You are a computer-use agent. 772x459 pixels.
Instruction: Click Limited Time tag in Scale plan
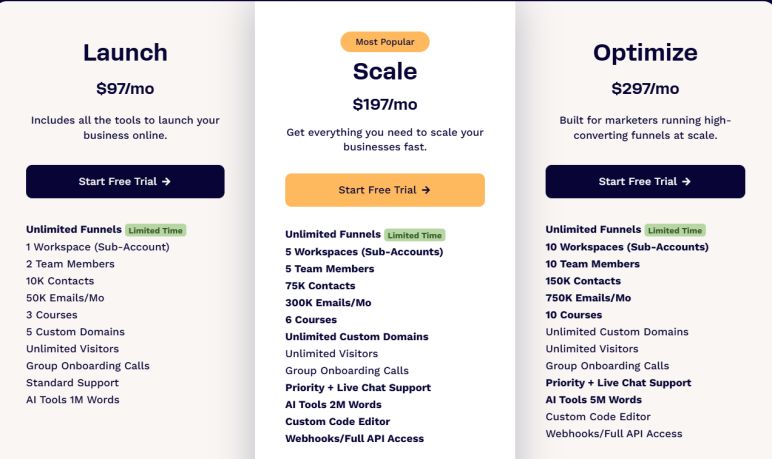pyautogui.click(x=415, y=235)
